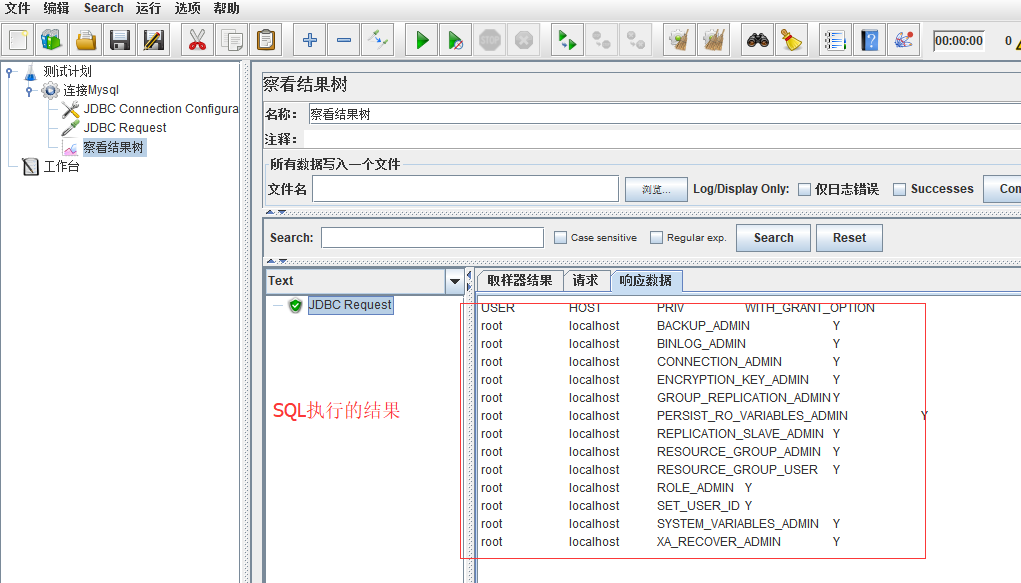Switch to the 响应数据 tab
The height and width of the screenshot is (583, 1021).
645,281
